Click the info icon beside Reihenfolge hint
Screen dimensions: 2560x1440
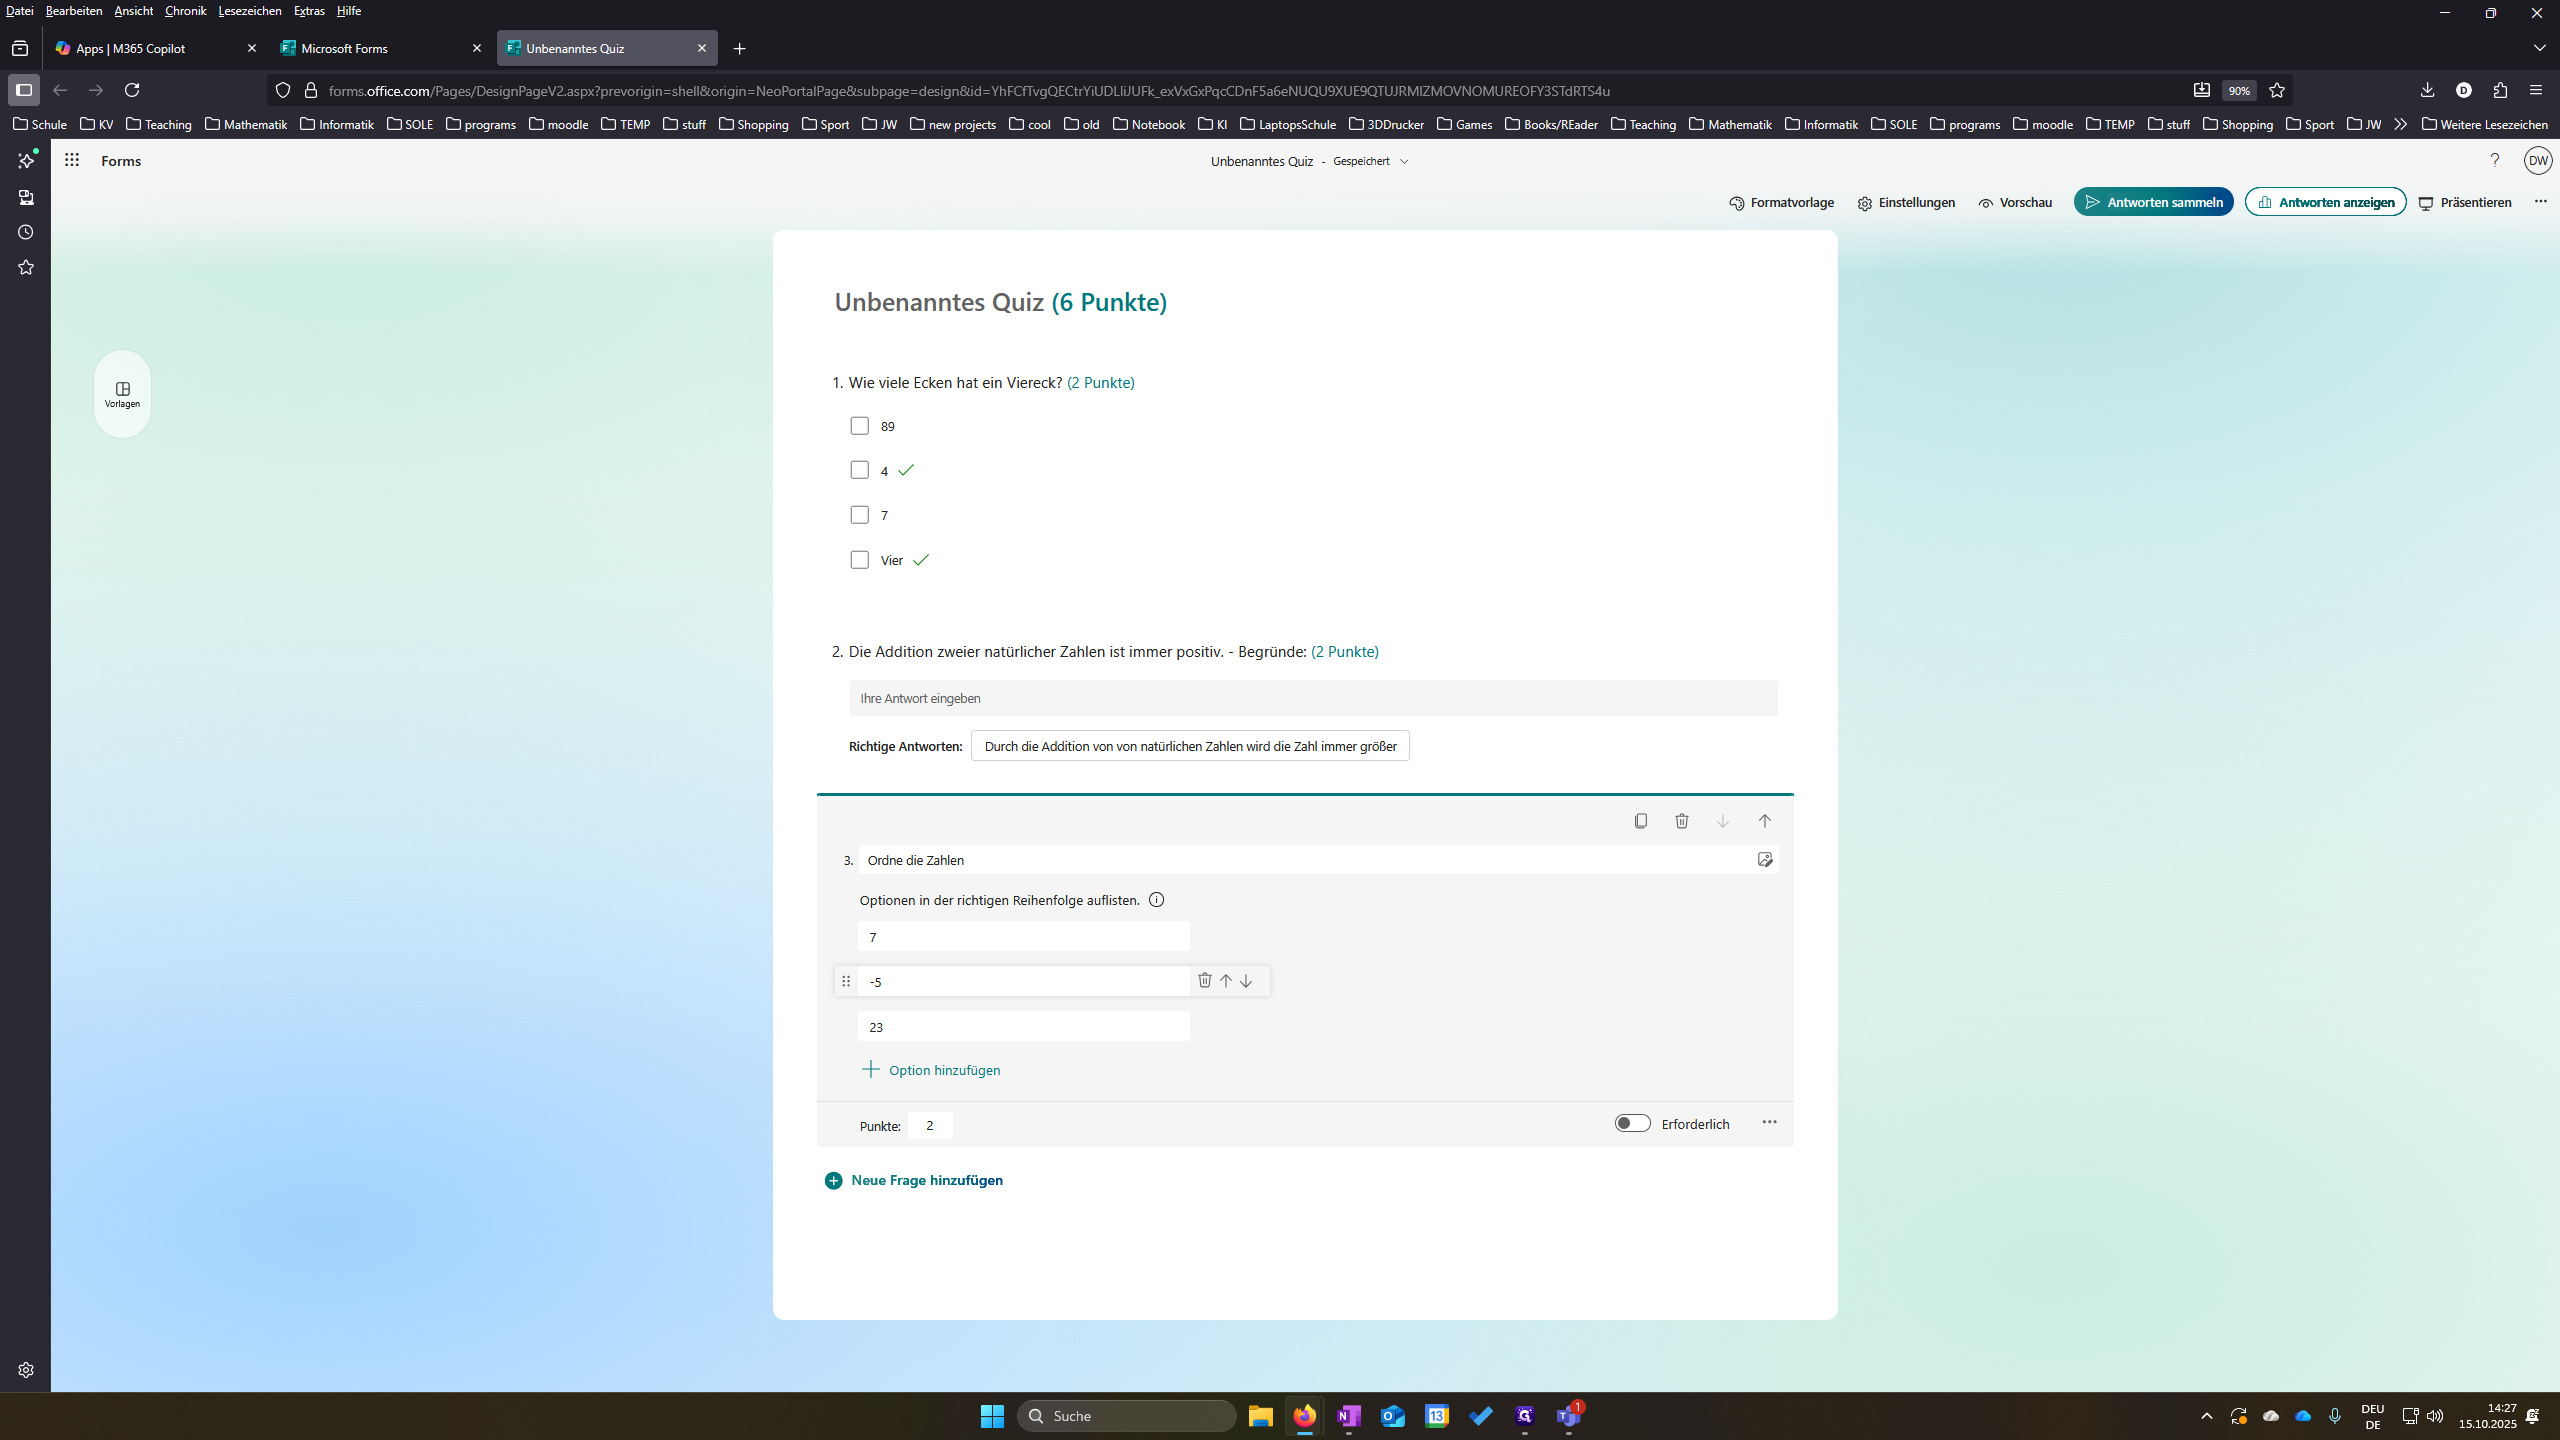click(x=1156, y=900)
